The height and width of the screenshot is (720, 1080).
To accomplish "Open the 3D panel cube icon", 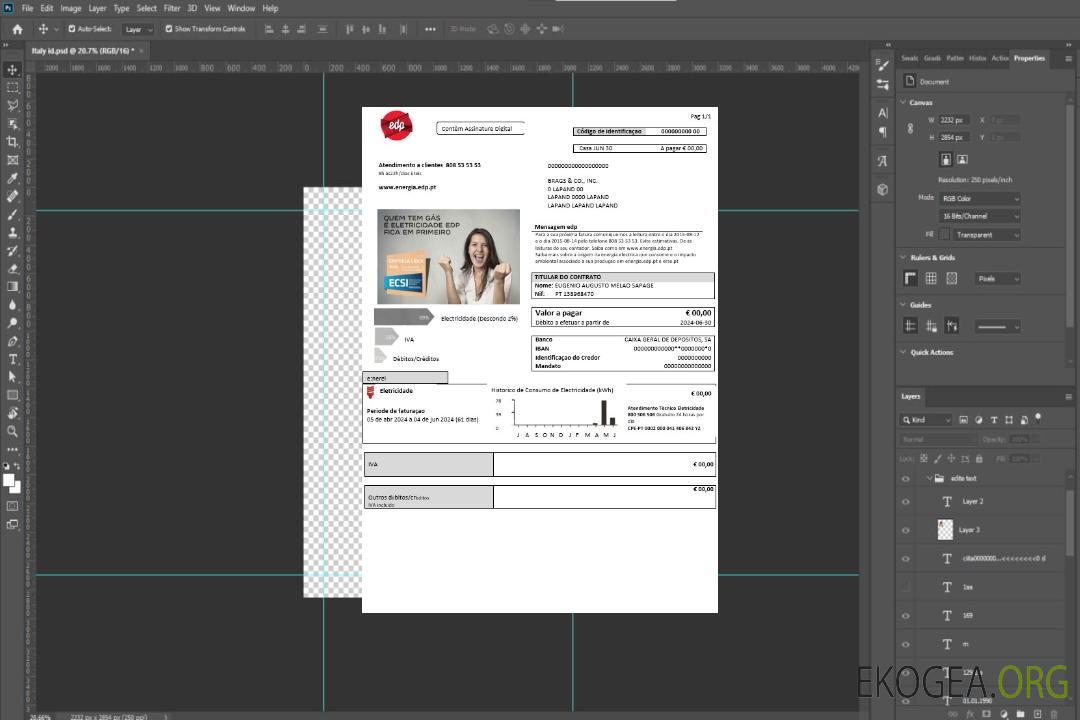I will pos(882,189).
